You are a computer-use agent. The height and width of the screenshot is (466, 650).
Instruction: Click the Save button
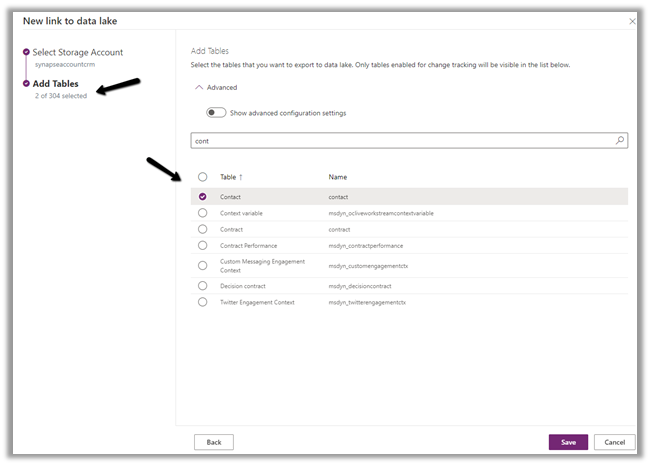pos(568,442)
